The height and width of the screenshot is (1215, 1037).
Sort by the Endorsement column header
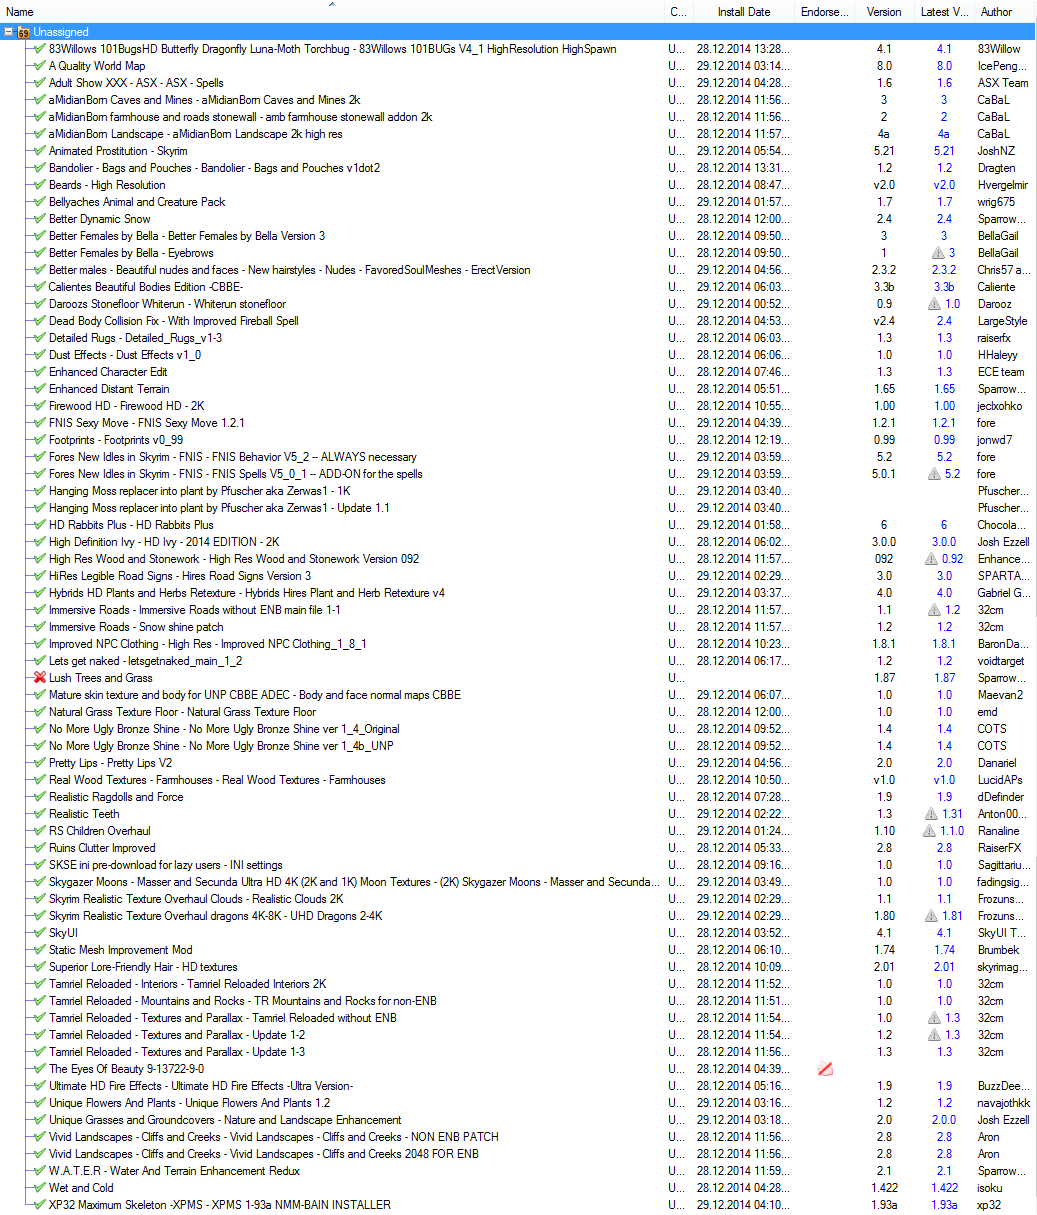[x=825, y=12]
